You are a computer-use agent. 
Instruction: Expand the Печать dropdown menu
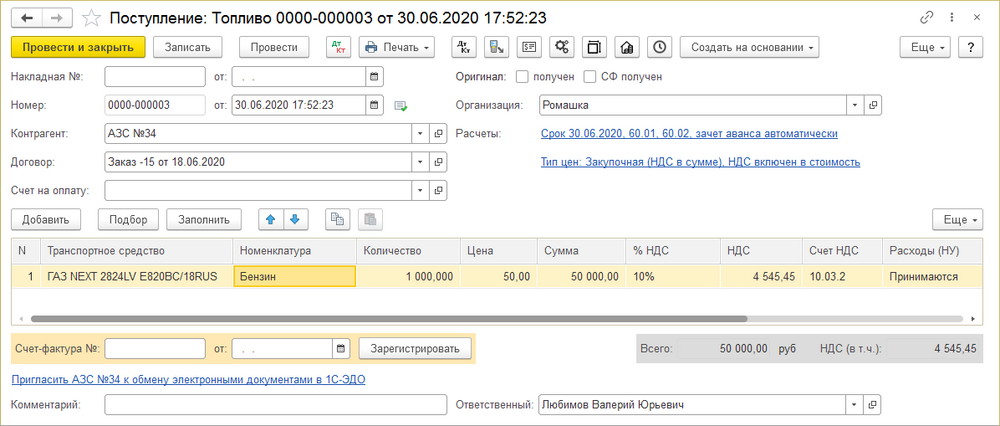(397, 47)
